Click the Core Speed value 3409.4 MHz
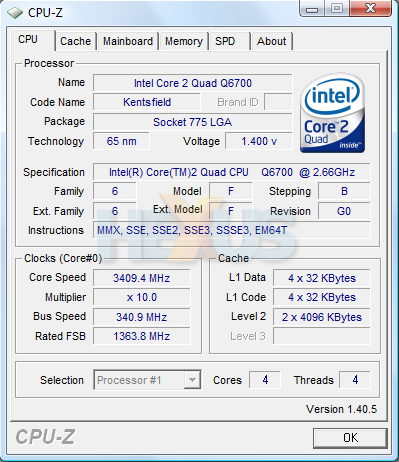Viewport: 399px width, 462px height. click(x=142, y=278)
